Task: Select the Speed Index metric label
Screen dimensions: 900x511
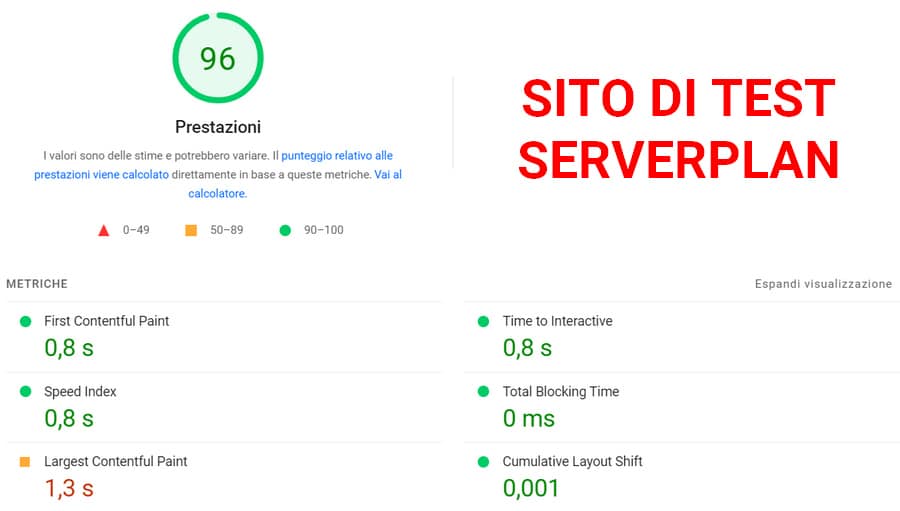Action: click(80, 392)
